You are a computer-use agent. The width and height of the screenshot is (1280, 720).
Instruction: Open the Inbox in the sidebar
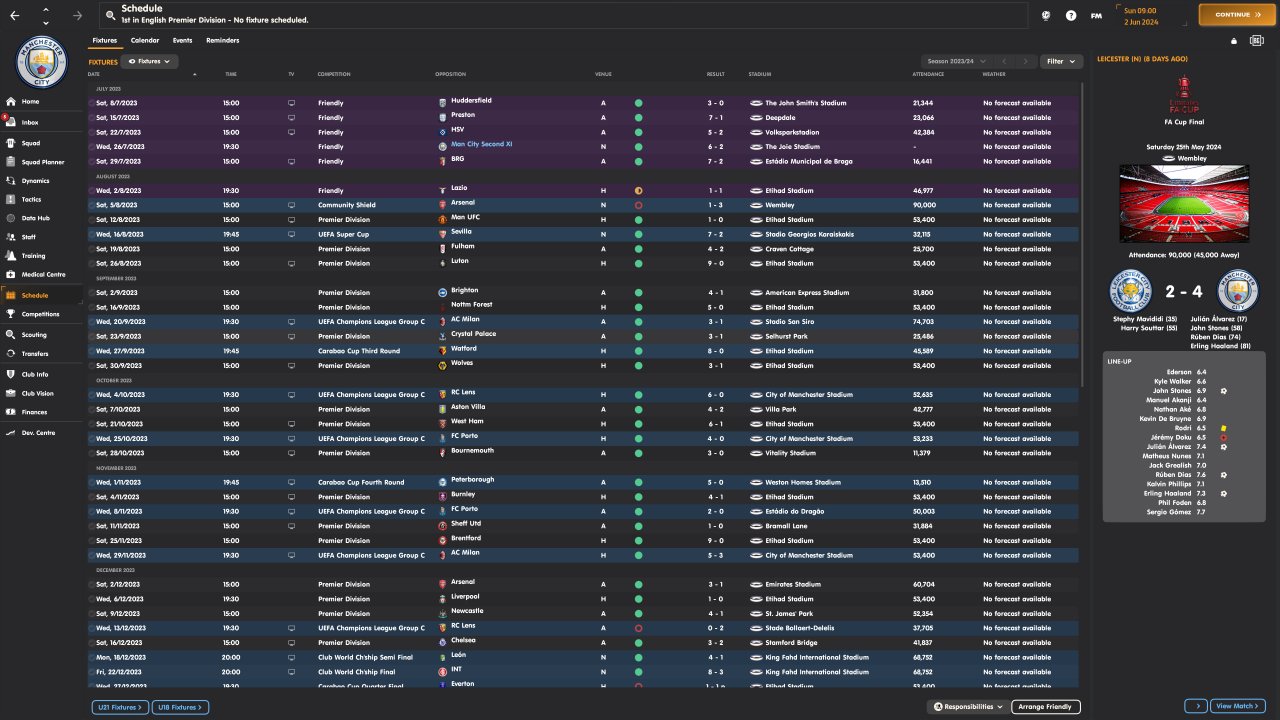(41, 122)
